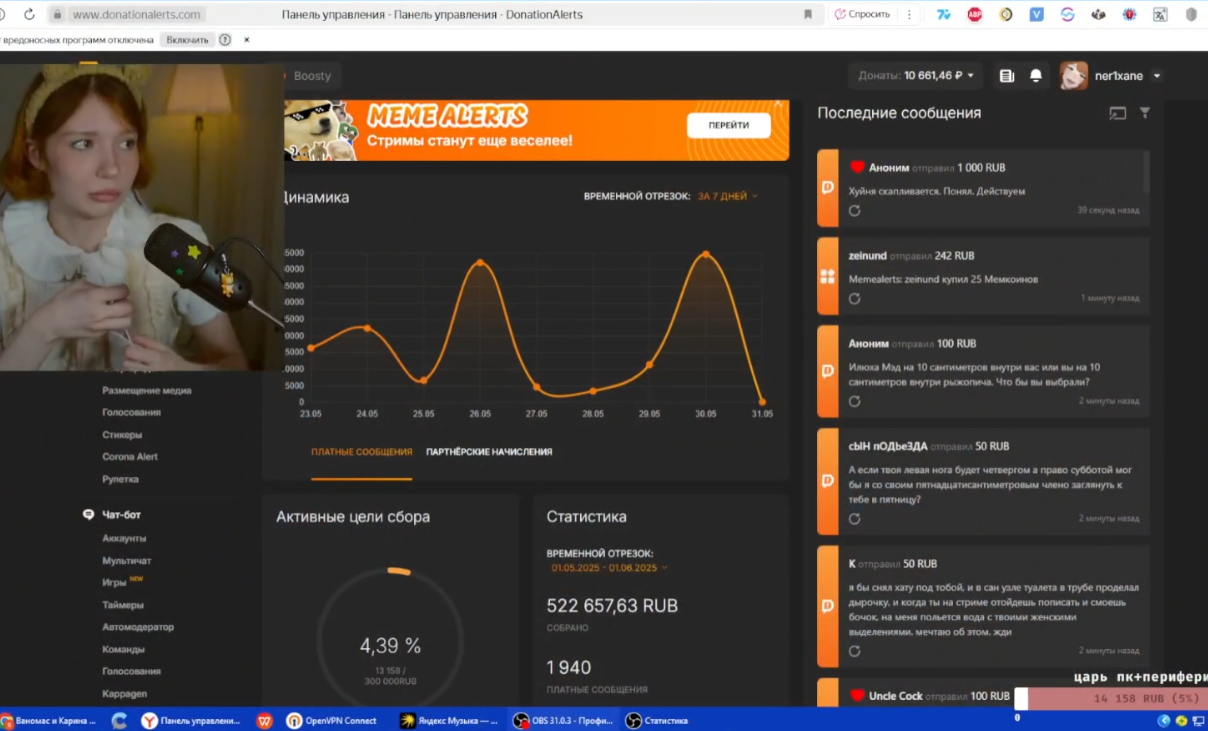Viewport: 1208px width, 731px height.
Task: Replay the сЫН пОДЬеЗДА 50 RUB alert
Action: (x=854, y=519)
